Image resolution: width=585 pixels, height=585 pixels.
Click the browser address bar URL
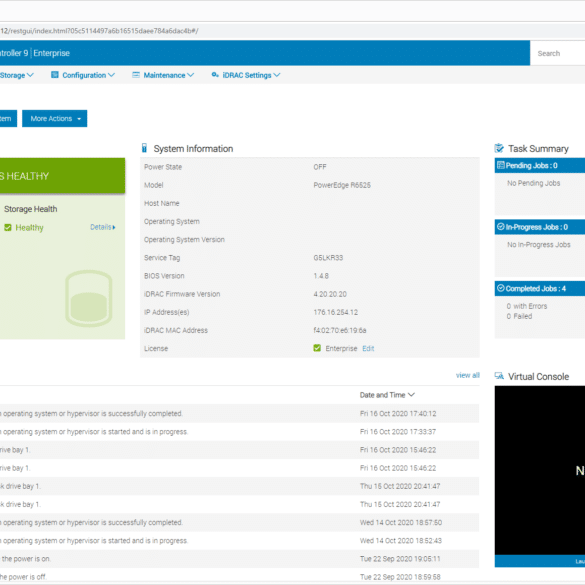tap(99, 31)
